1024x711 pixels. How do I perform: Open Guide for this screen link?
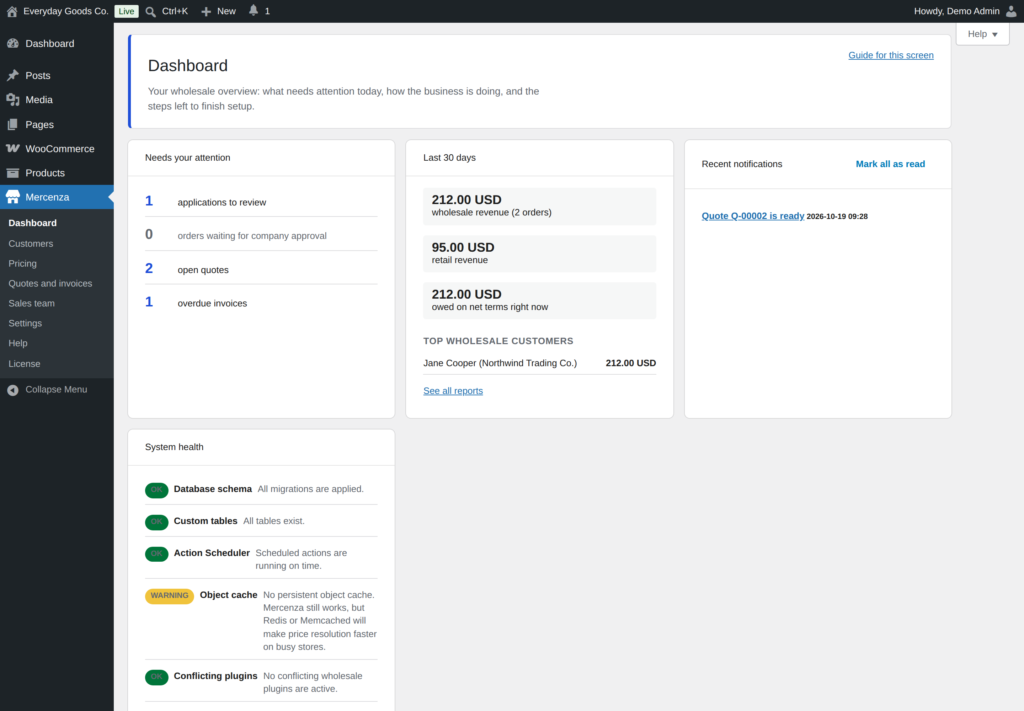(891, 55)
